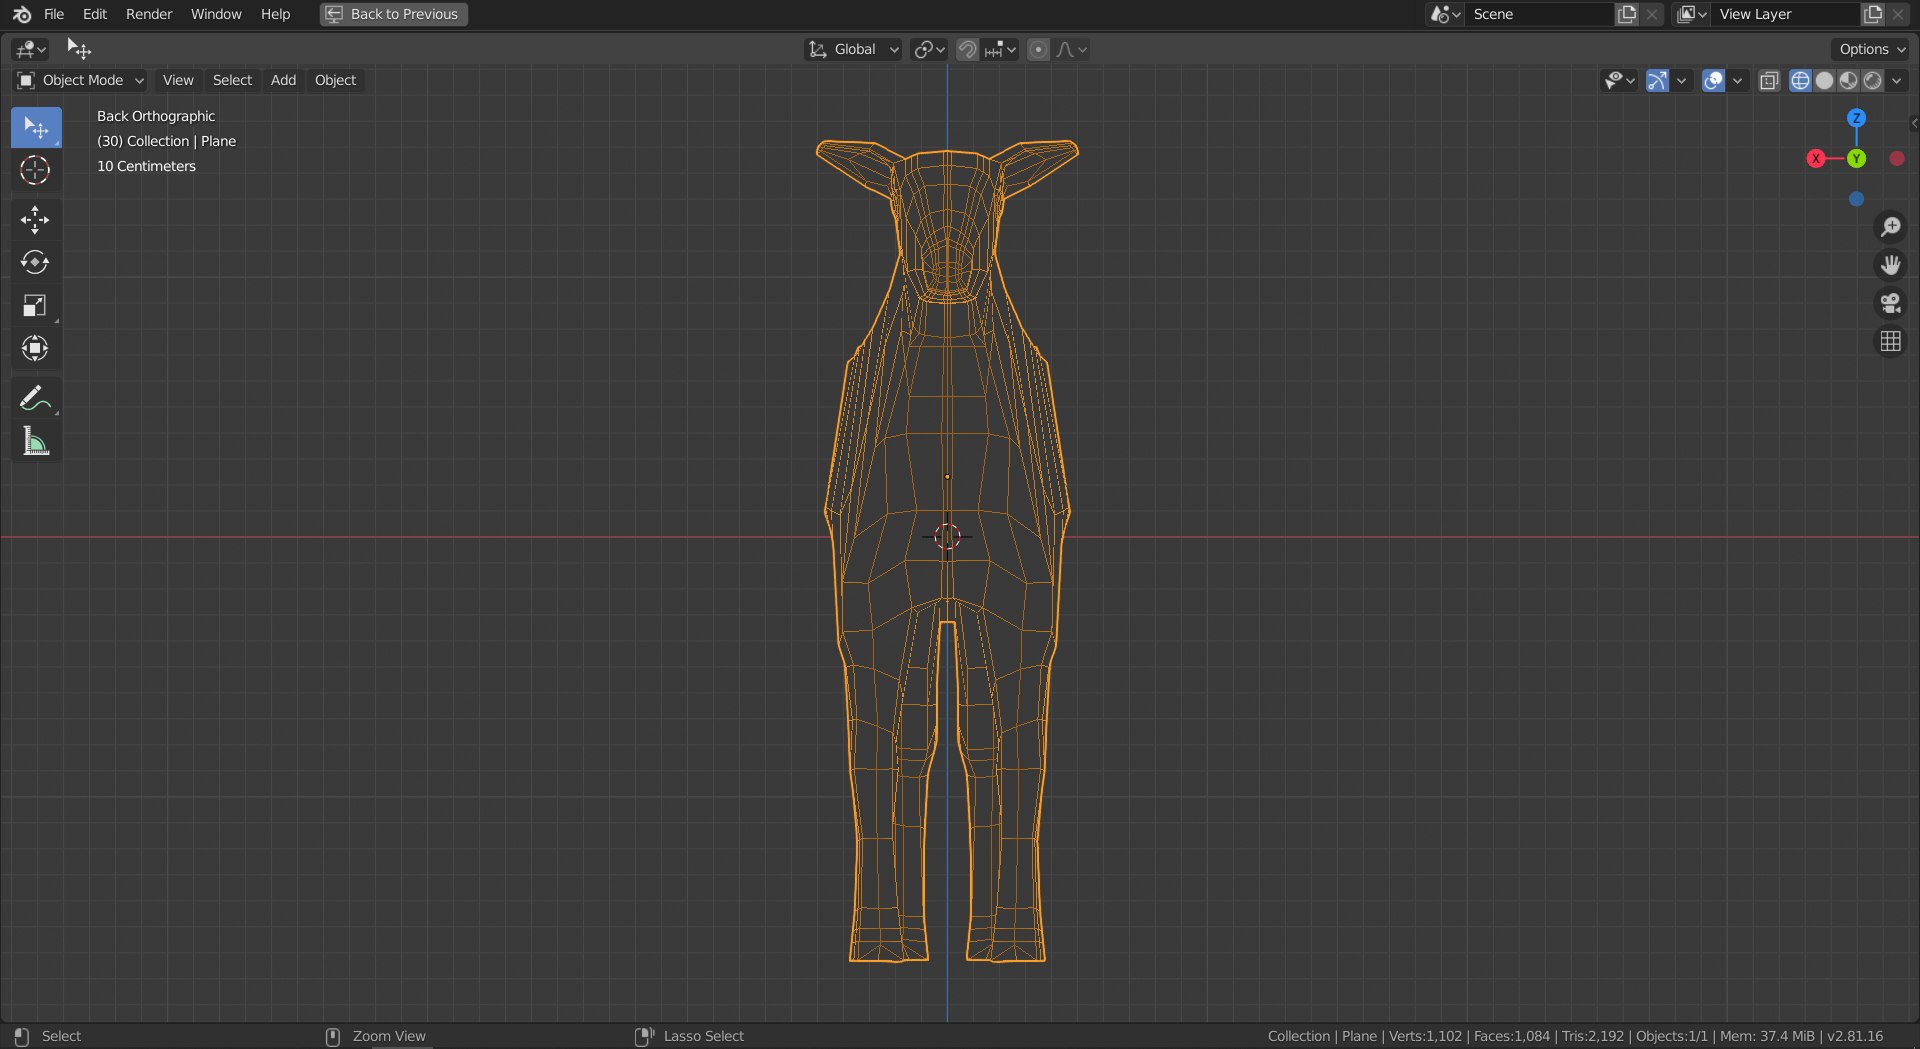Open the Help menu
The image size is (1920, 1049).
click(275, 14)
